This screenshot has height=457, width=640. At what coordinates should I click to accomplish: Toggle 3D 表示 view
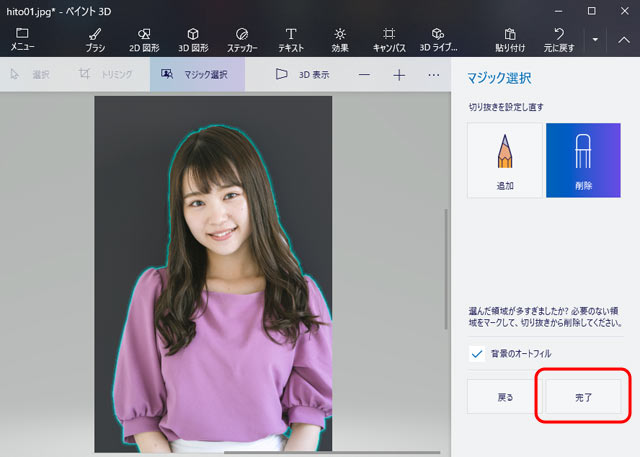pyautogui.click(x=303, y=74)
